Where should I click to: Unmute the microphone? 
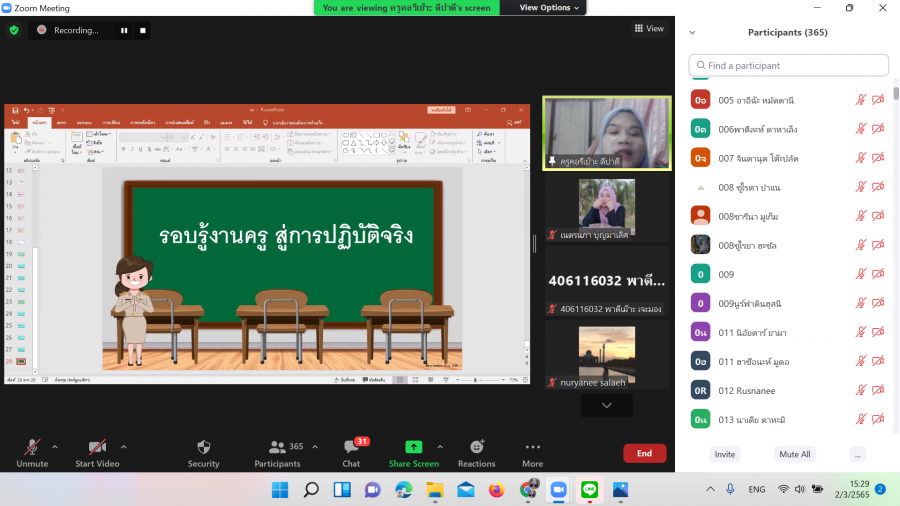(x=32, y=447)
